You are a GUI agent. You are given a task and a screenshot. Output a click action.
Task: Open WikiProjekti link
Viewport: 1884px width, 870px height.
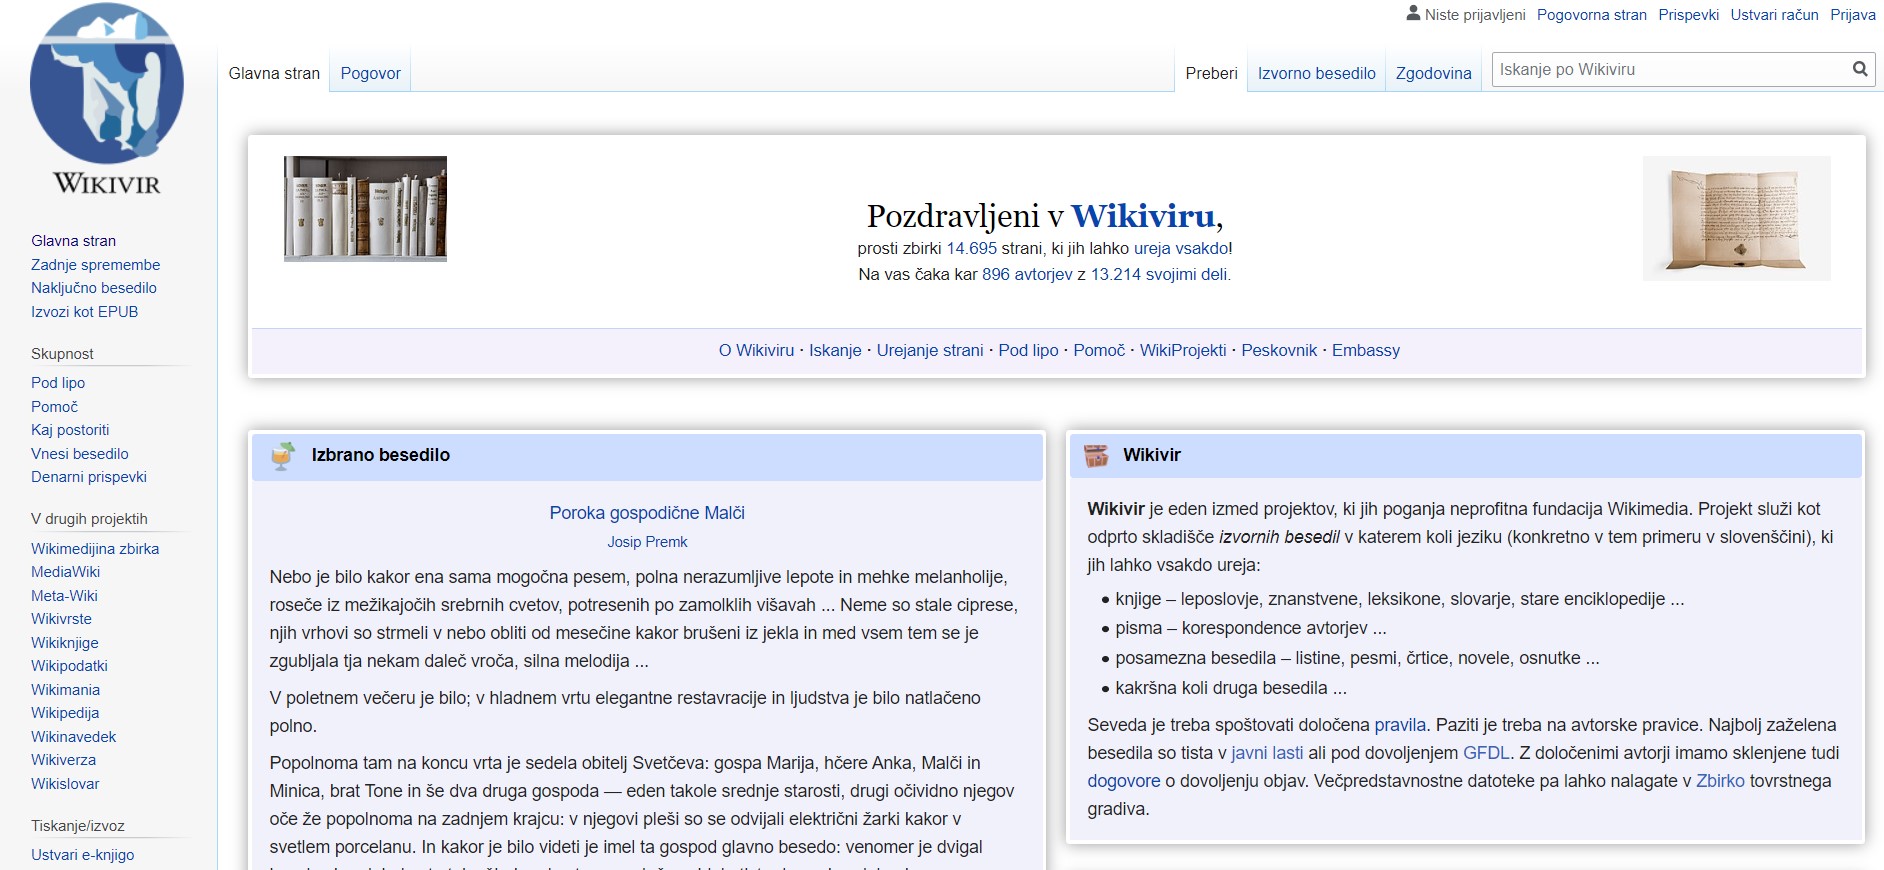(x=1183, y=350)
